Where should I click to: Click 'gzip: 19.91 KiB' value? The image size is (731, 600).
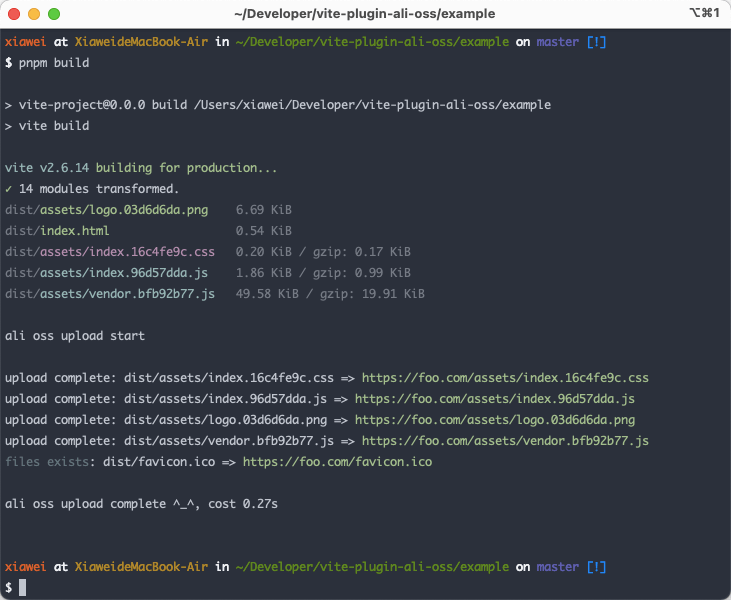coord(372,294)
